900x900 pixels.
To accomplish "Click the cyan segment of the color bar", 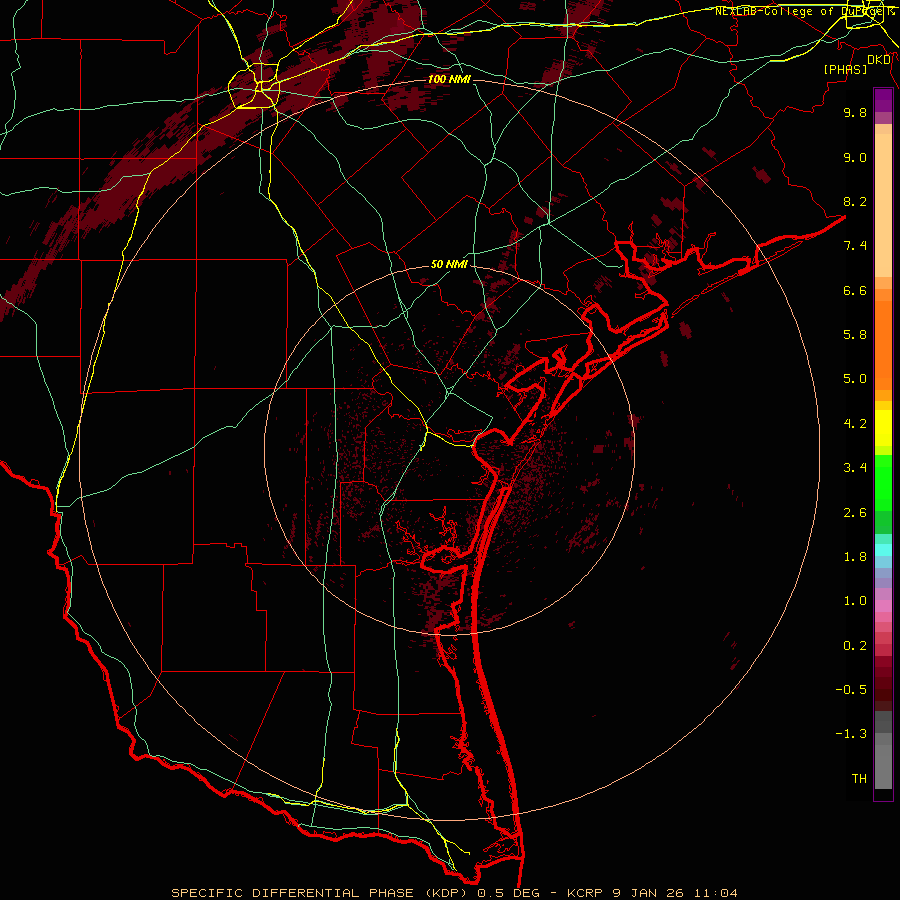I will click(883, 550).
